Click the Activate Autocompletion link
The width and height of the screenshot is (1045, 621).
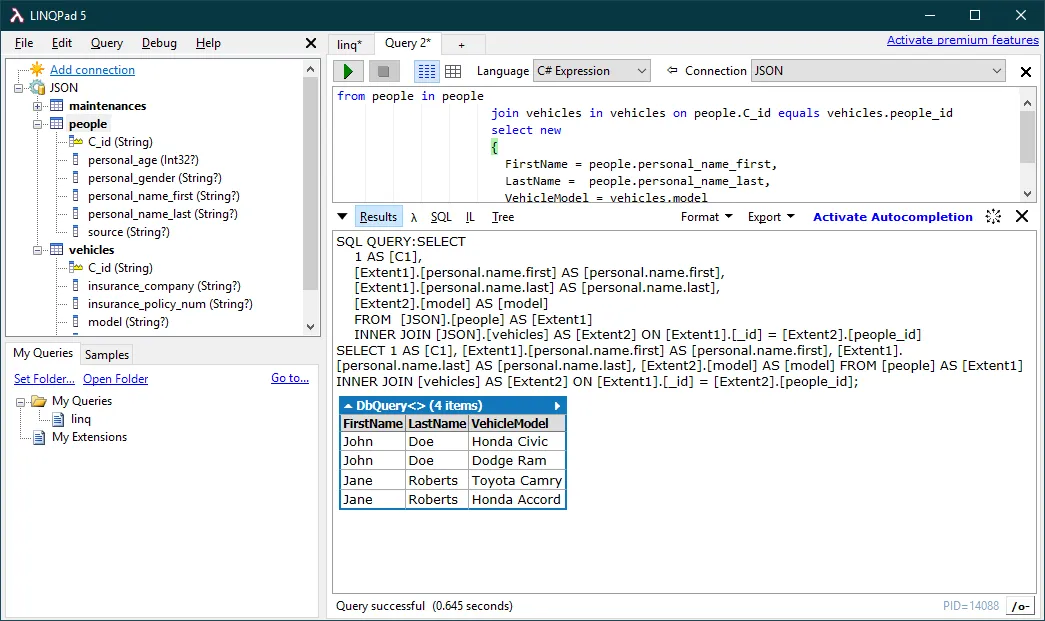pyautogui.click(x=891, y=216)
